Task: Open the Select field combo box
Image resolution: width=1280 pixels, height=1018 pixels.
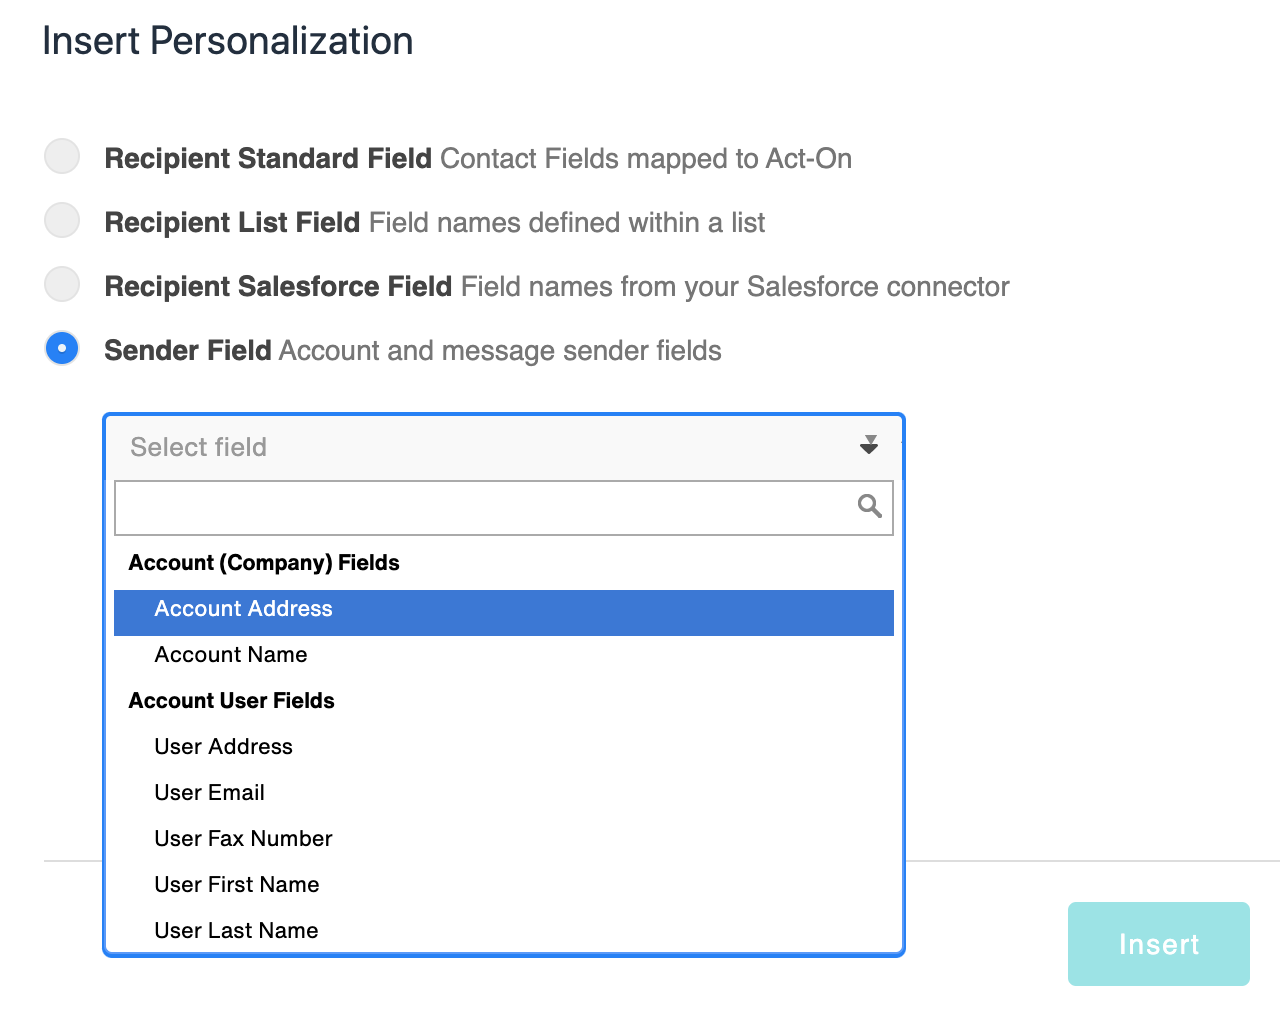Action: [504, 447]
